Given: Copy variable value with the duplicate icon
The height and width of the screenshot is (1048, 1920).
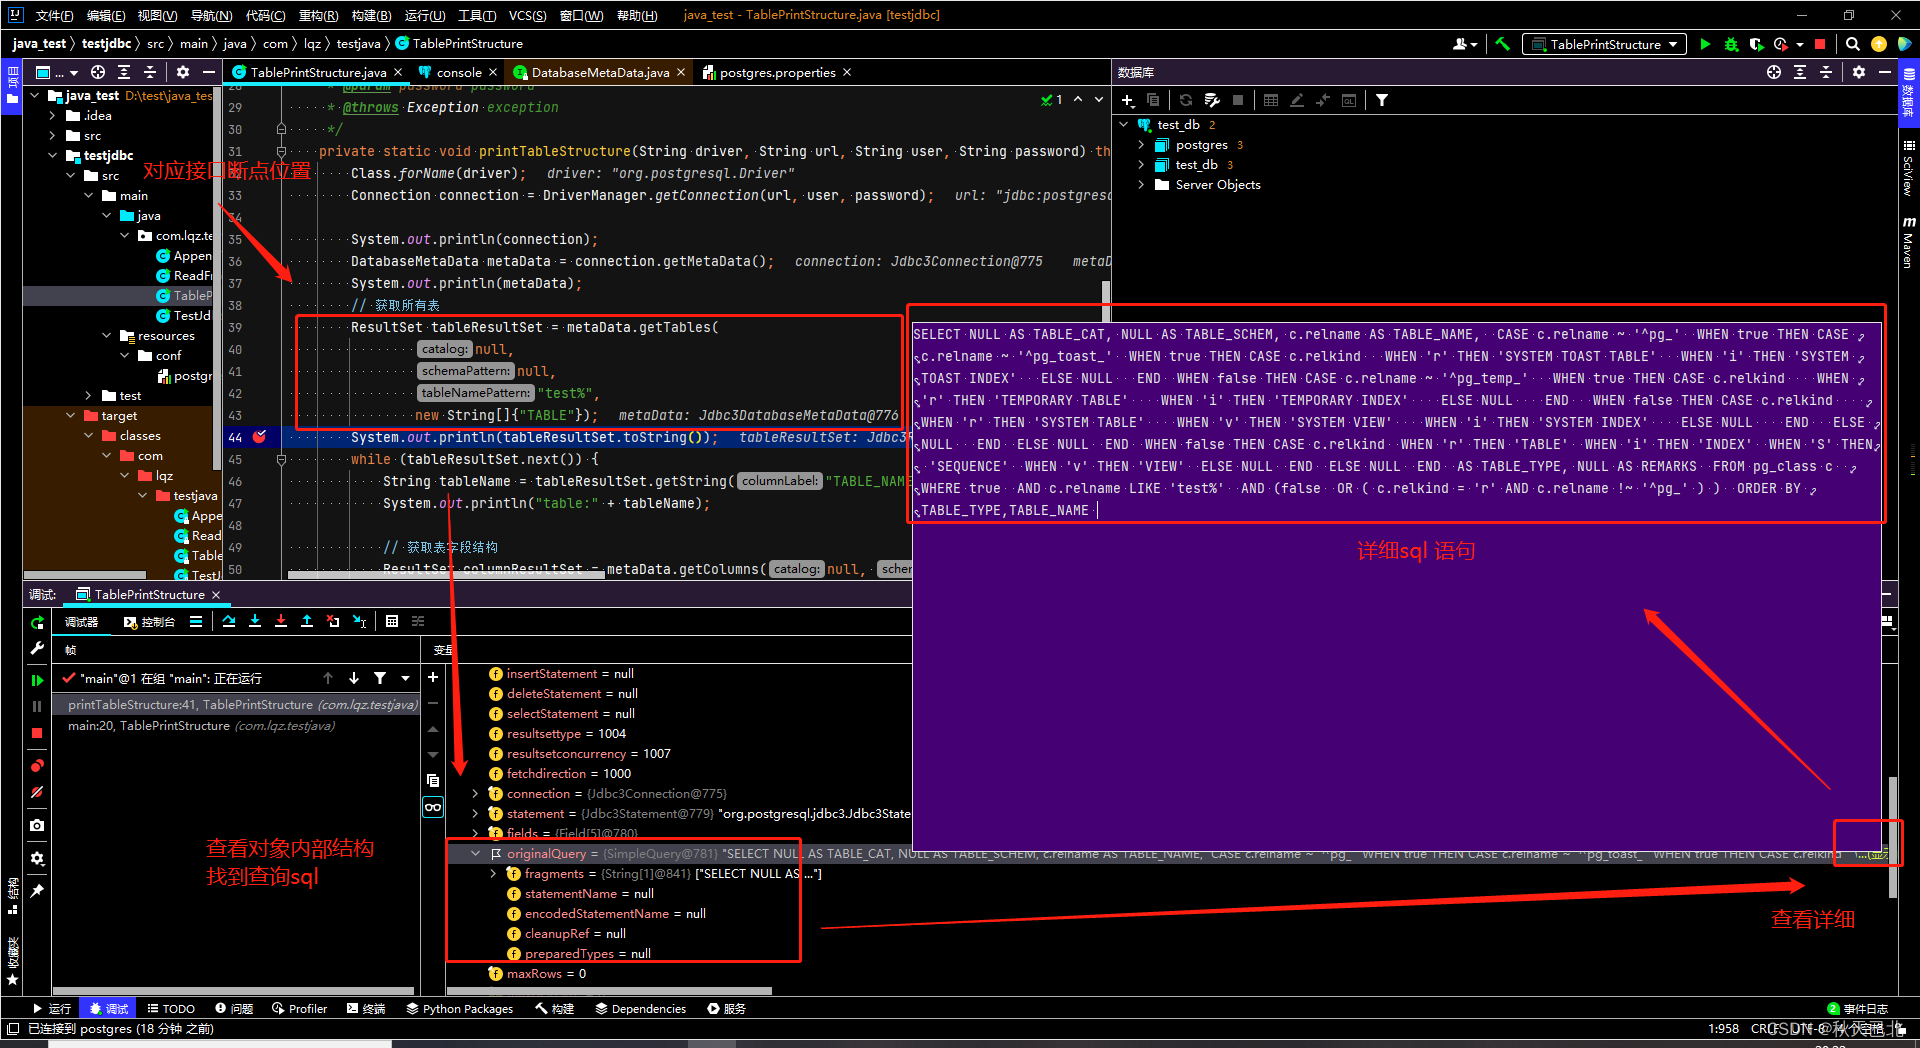Looking at the screenshot, I should (x=433, y=780).
